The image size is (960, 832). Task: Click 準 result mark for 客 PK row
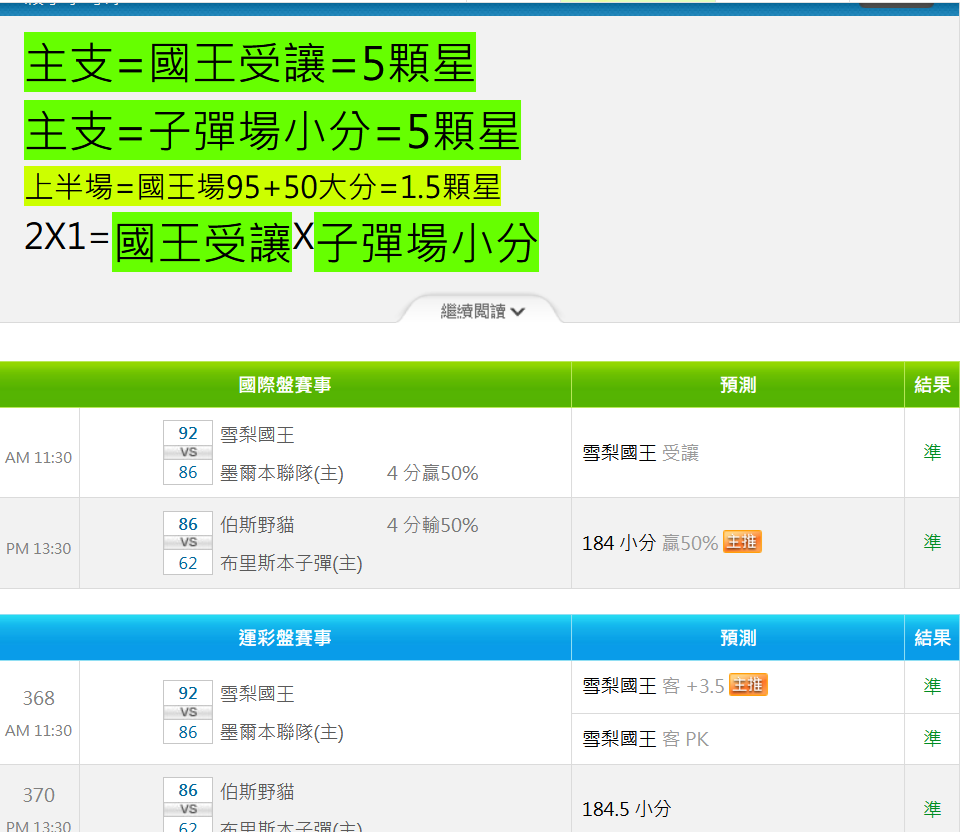coord(932,738)
